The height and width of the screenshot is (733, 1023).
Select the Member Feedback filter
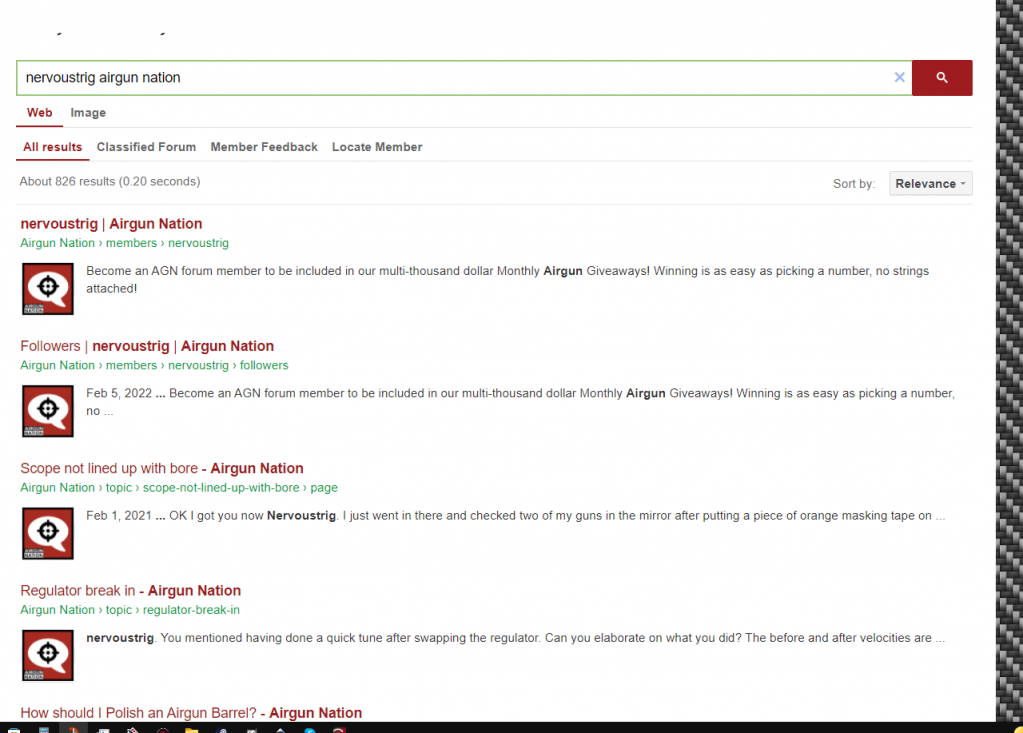(264, 147)
